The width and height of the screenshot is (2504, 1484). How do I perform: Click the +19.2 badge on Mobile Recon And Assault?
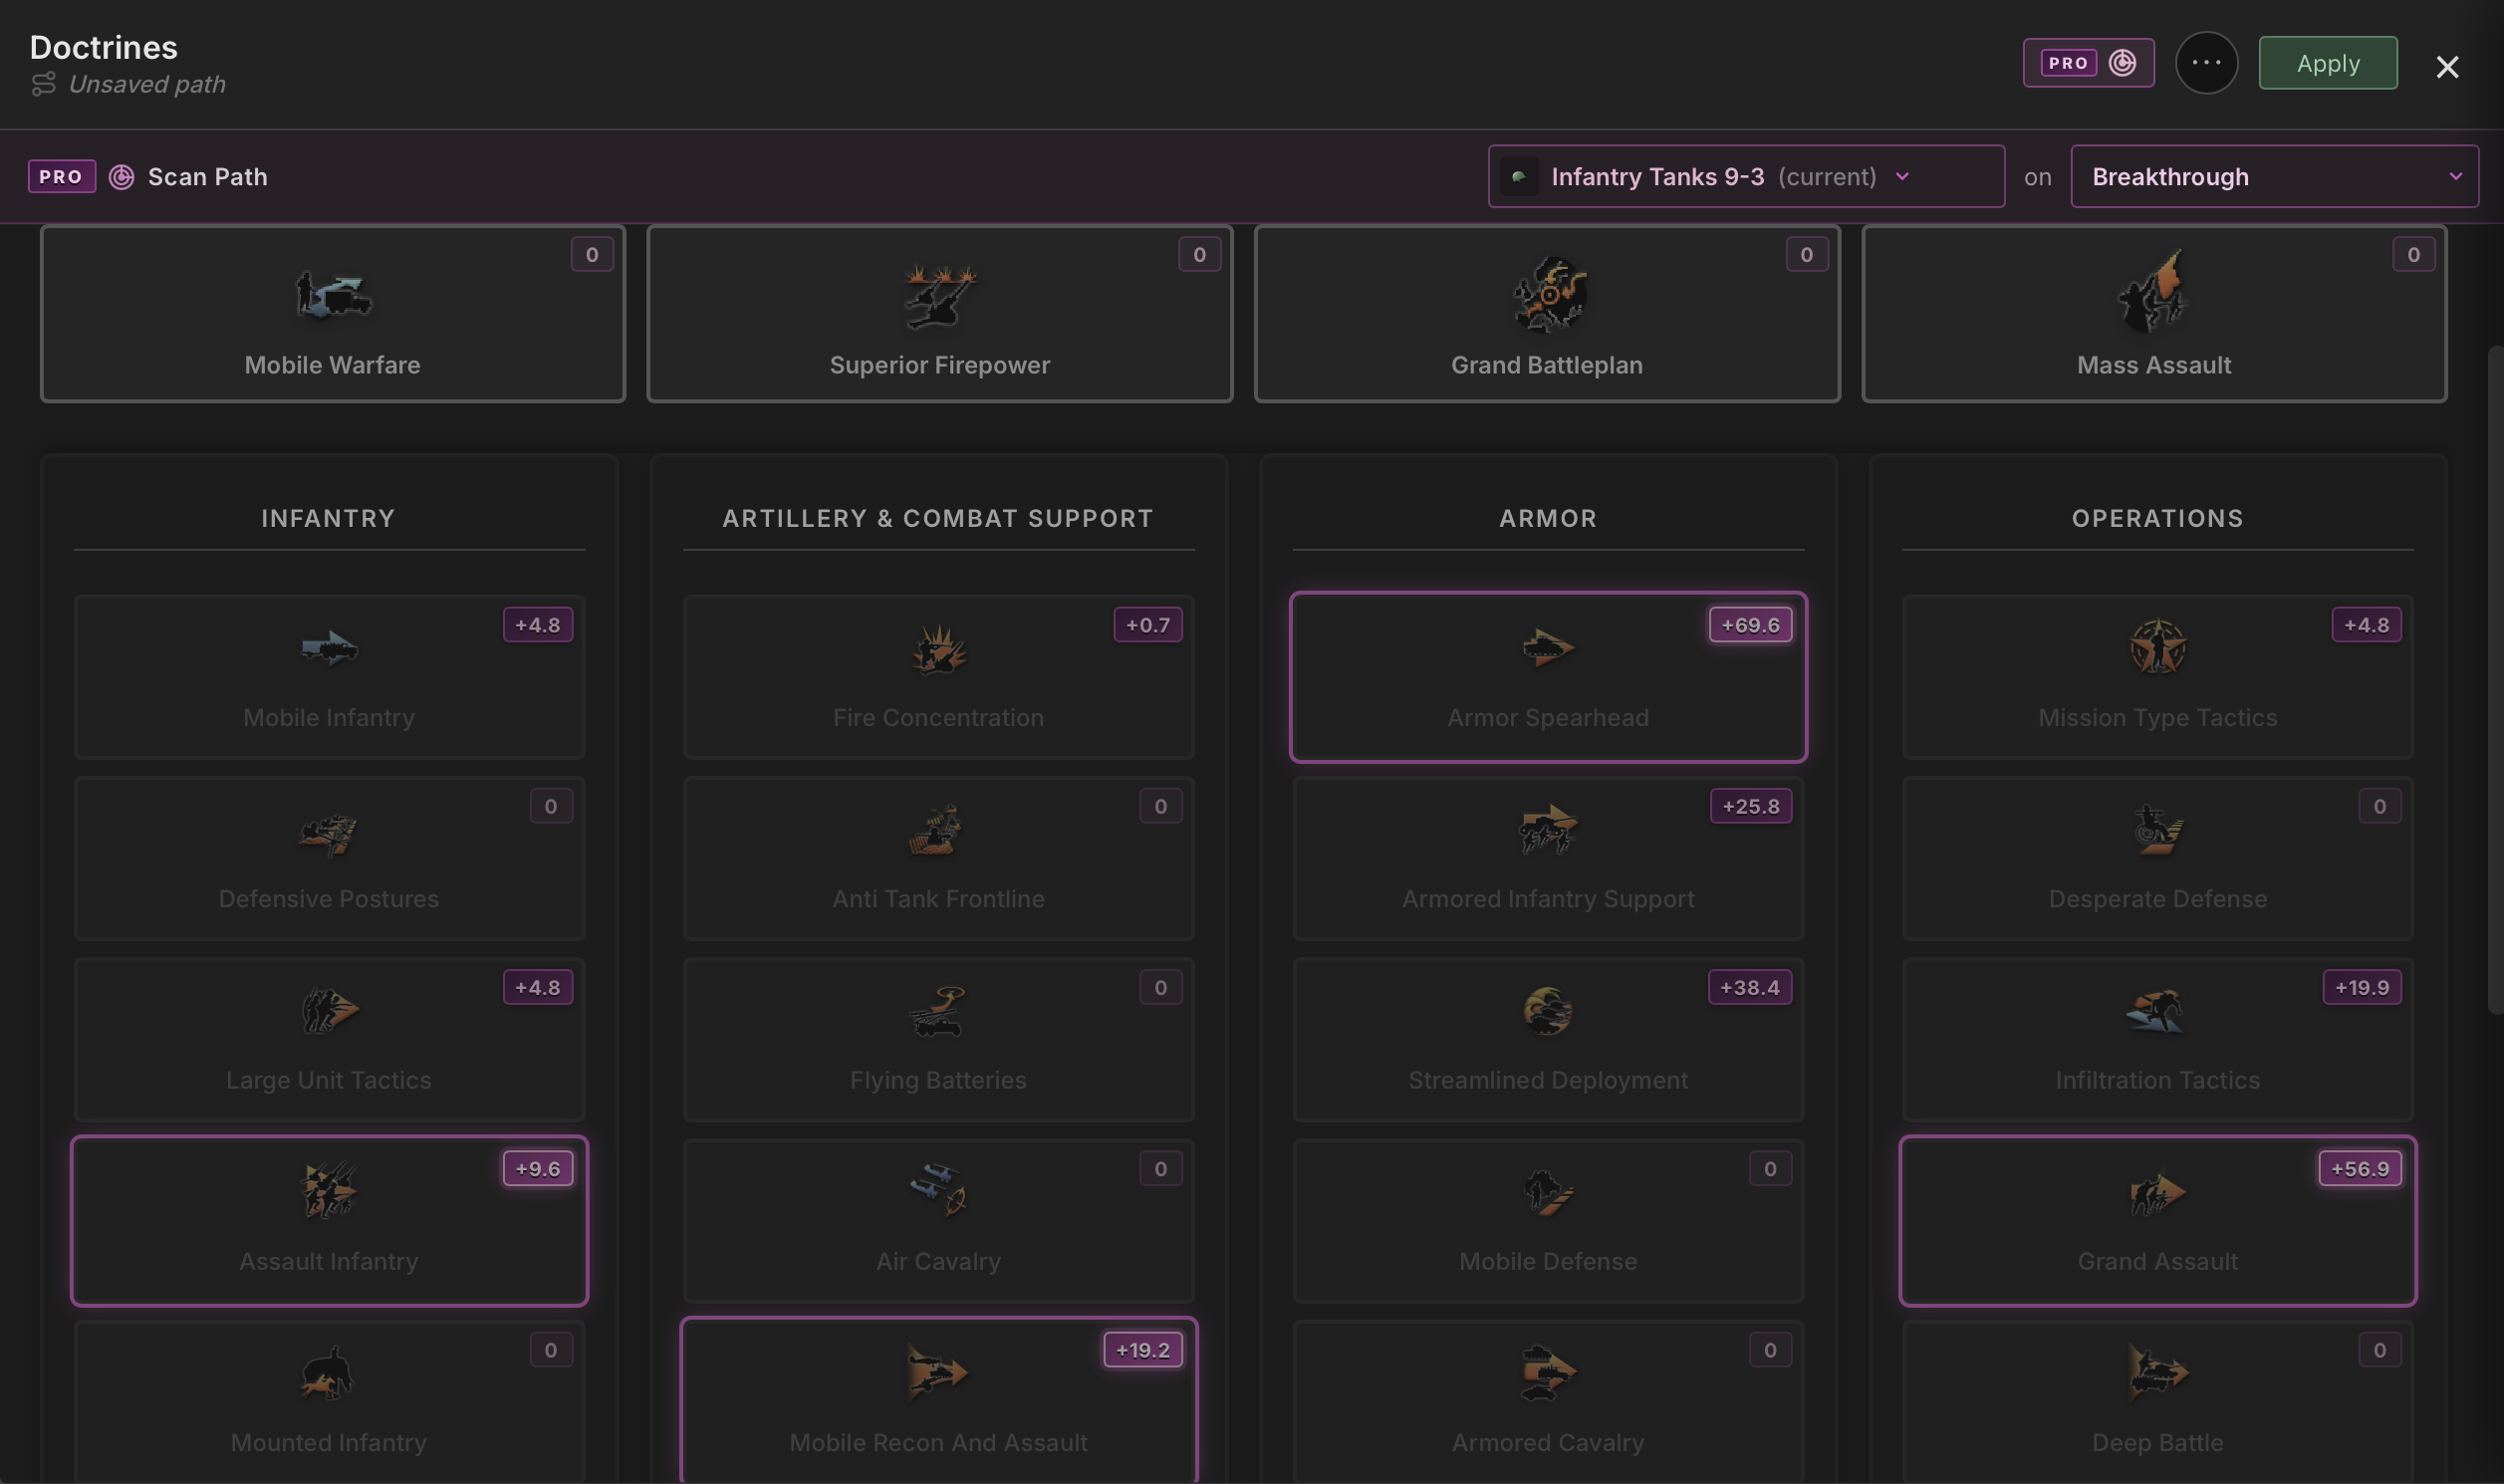point(1142,1350)
